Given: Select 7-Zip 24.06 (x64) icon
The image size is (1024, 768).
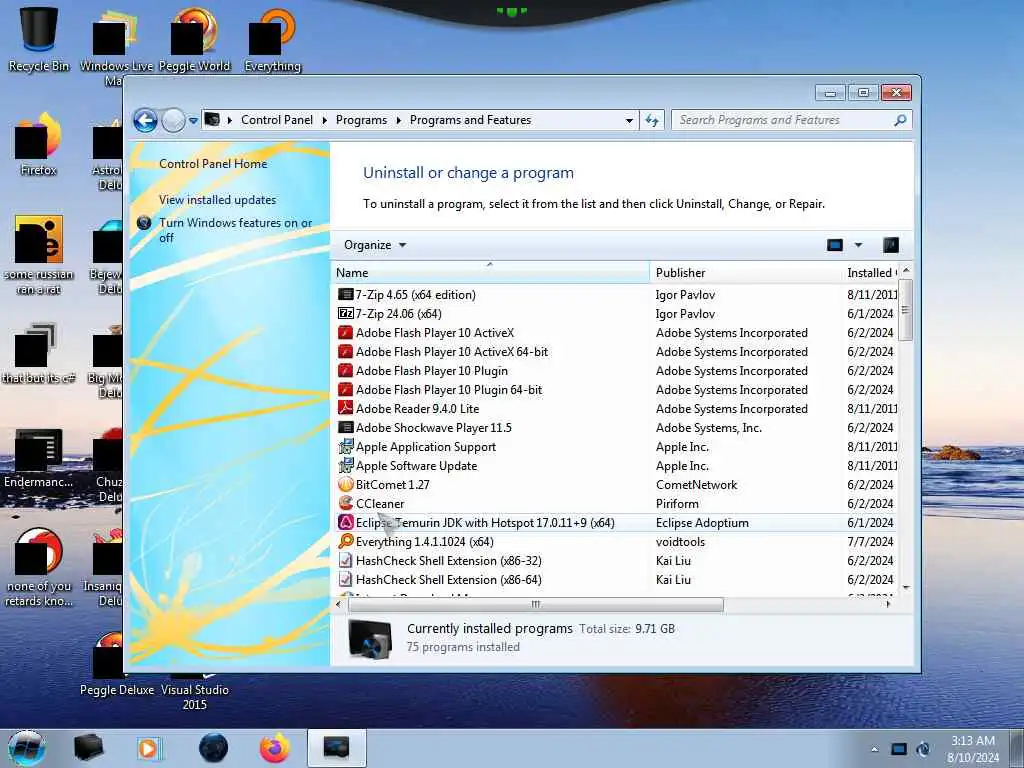Looking at the screenshot, I should pyautogui.click(x=345, y=313).
